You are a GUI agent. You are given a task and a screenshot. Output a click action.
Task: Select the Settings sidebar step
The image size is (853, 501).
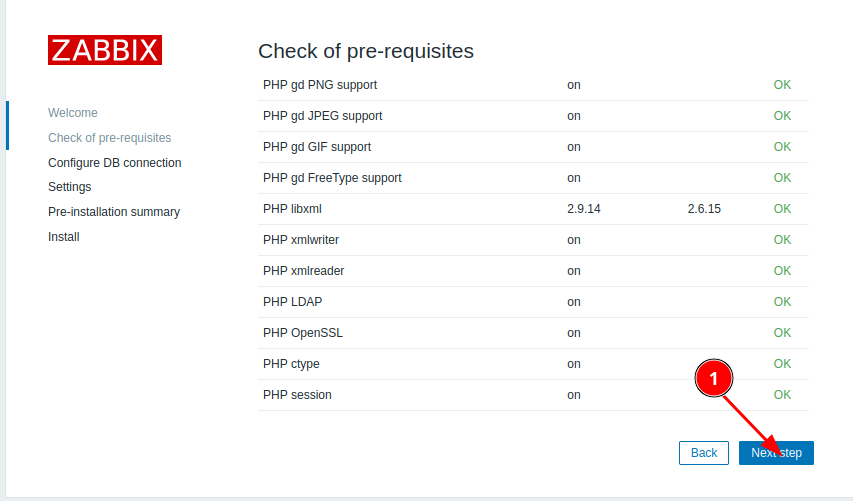(x=69, y=187)
